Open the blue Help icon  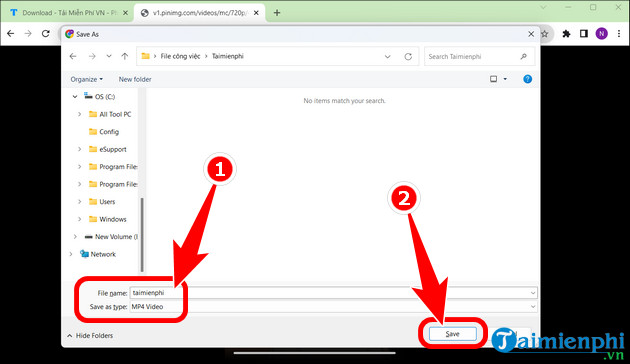coord(528,79)
